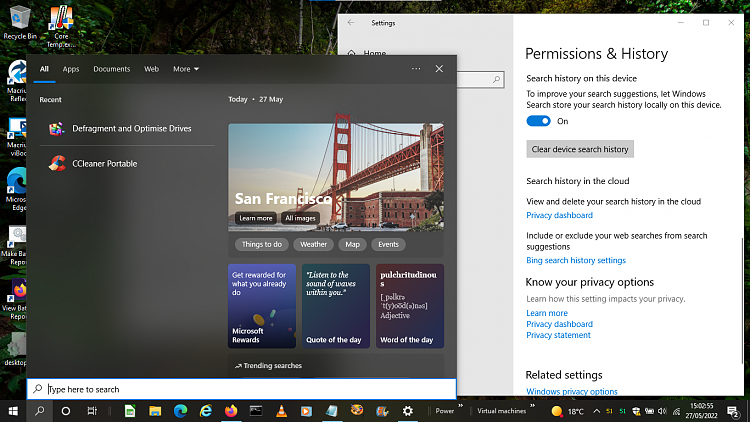Open search panel options (three dots)
This screenshot has height=422, width=750.
[416, 69]
